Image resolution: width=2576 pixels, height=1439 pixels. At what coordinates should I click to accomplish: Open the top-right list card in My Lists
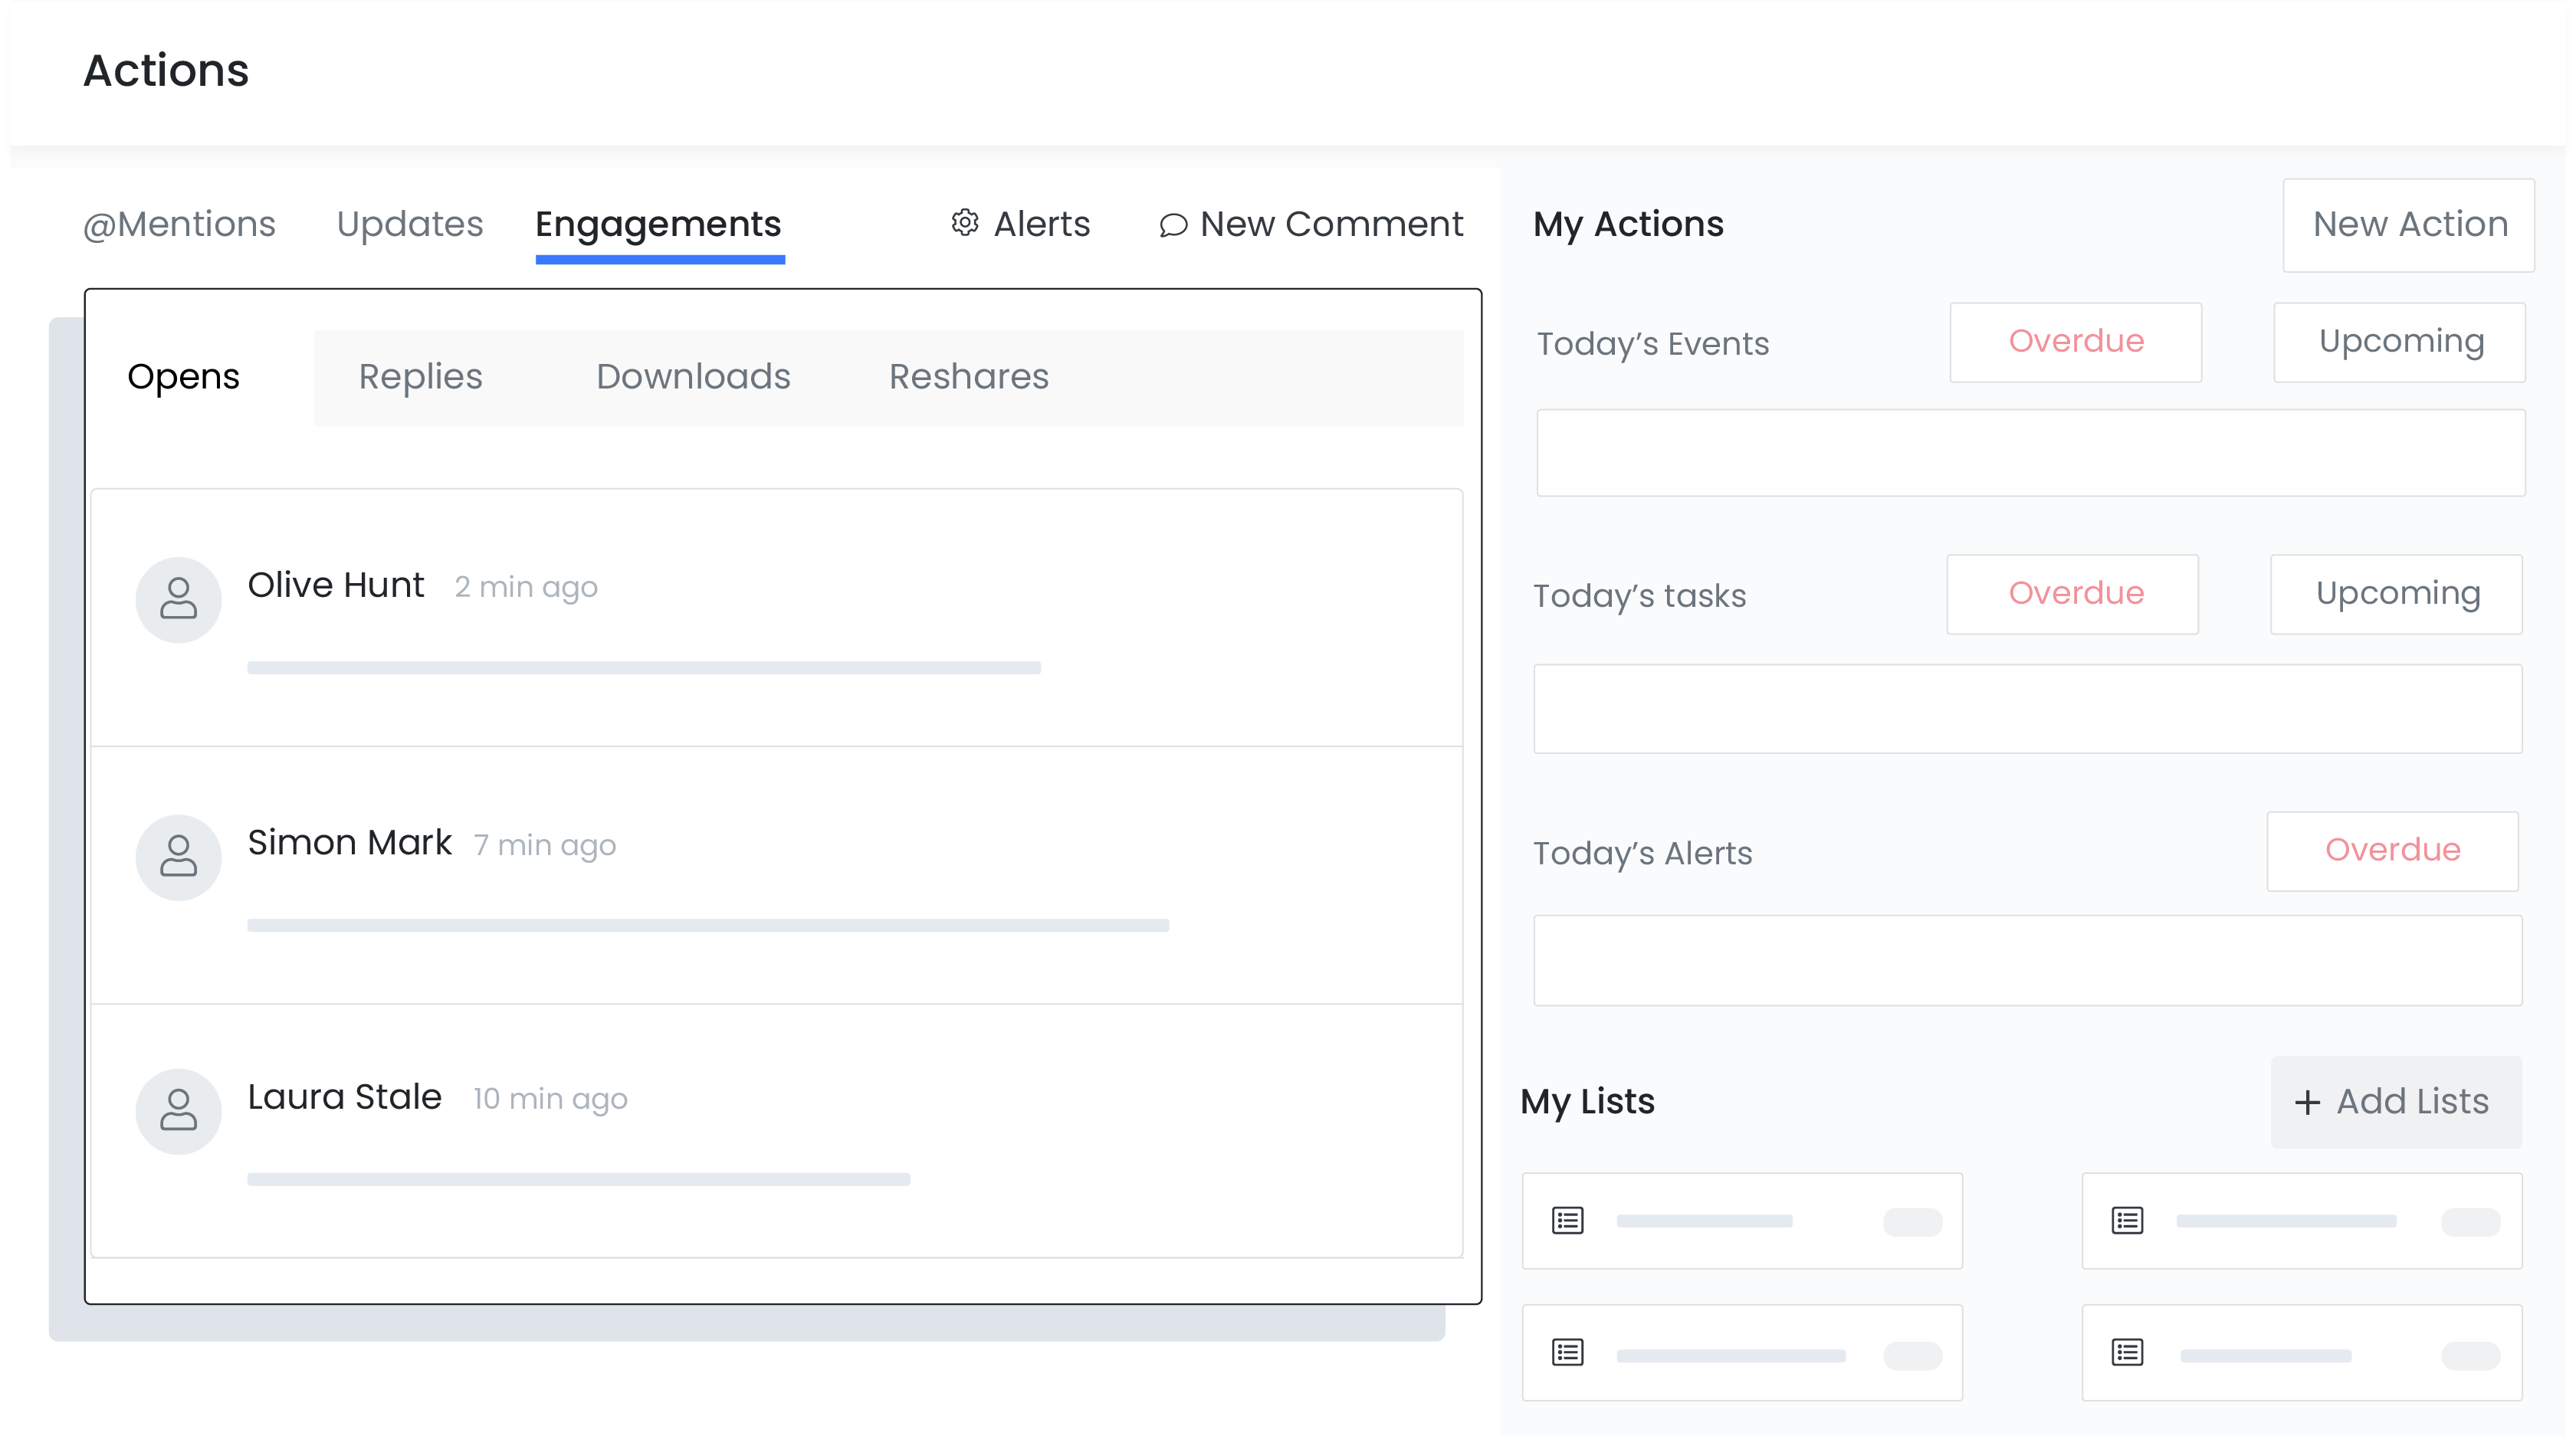pyautogui.click(x=2301, y=1220)
